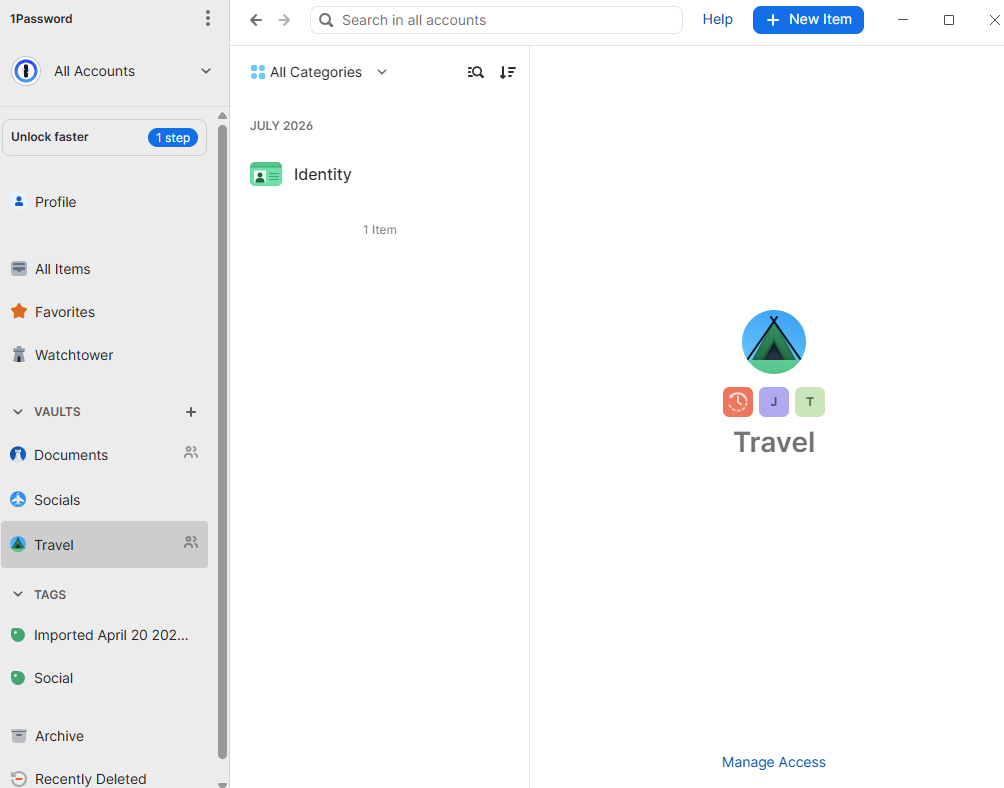This screenshot has height=788, width=1004.
Task: Maximize the 1Password window
Action: tap(949, 20)
